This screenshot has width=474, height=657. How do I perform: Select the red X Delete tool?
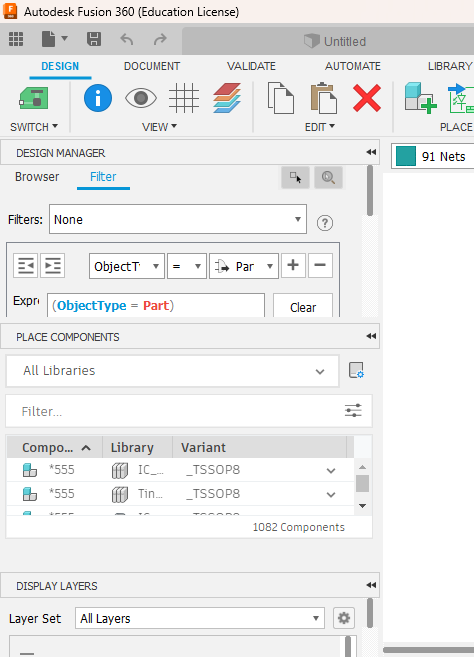[x=367, y=98]
